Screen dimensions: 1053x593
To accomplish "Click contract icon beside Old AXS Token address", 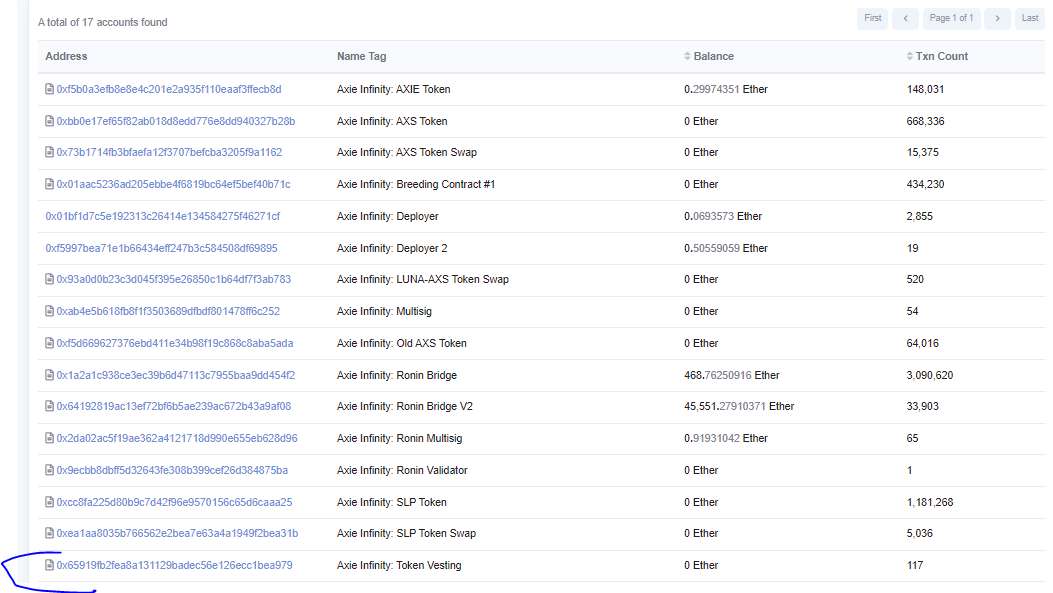I will pos(49,343).
